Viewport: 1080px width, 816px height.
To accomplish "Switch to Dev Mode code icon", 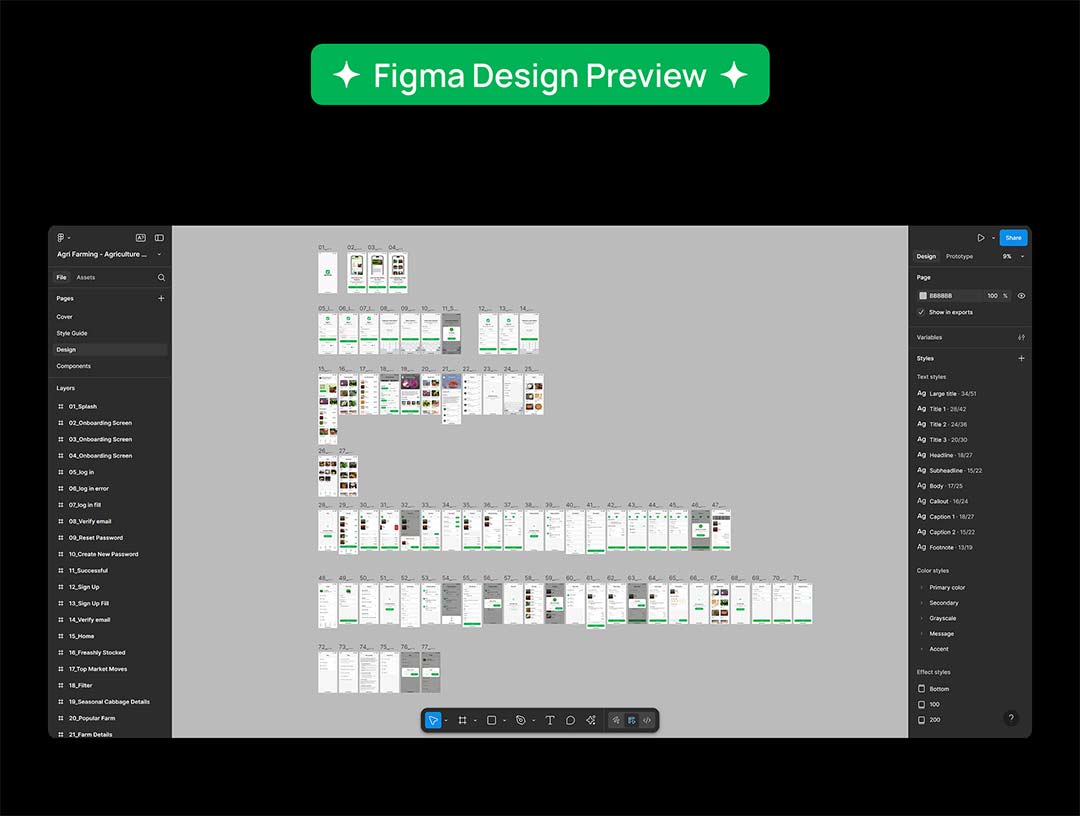I will tap(647, 720).
